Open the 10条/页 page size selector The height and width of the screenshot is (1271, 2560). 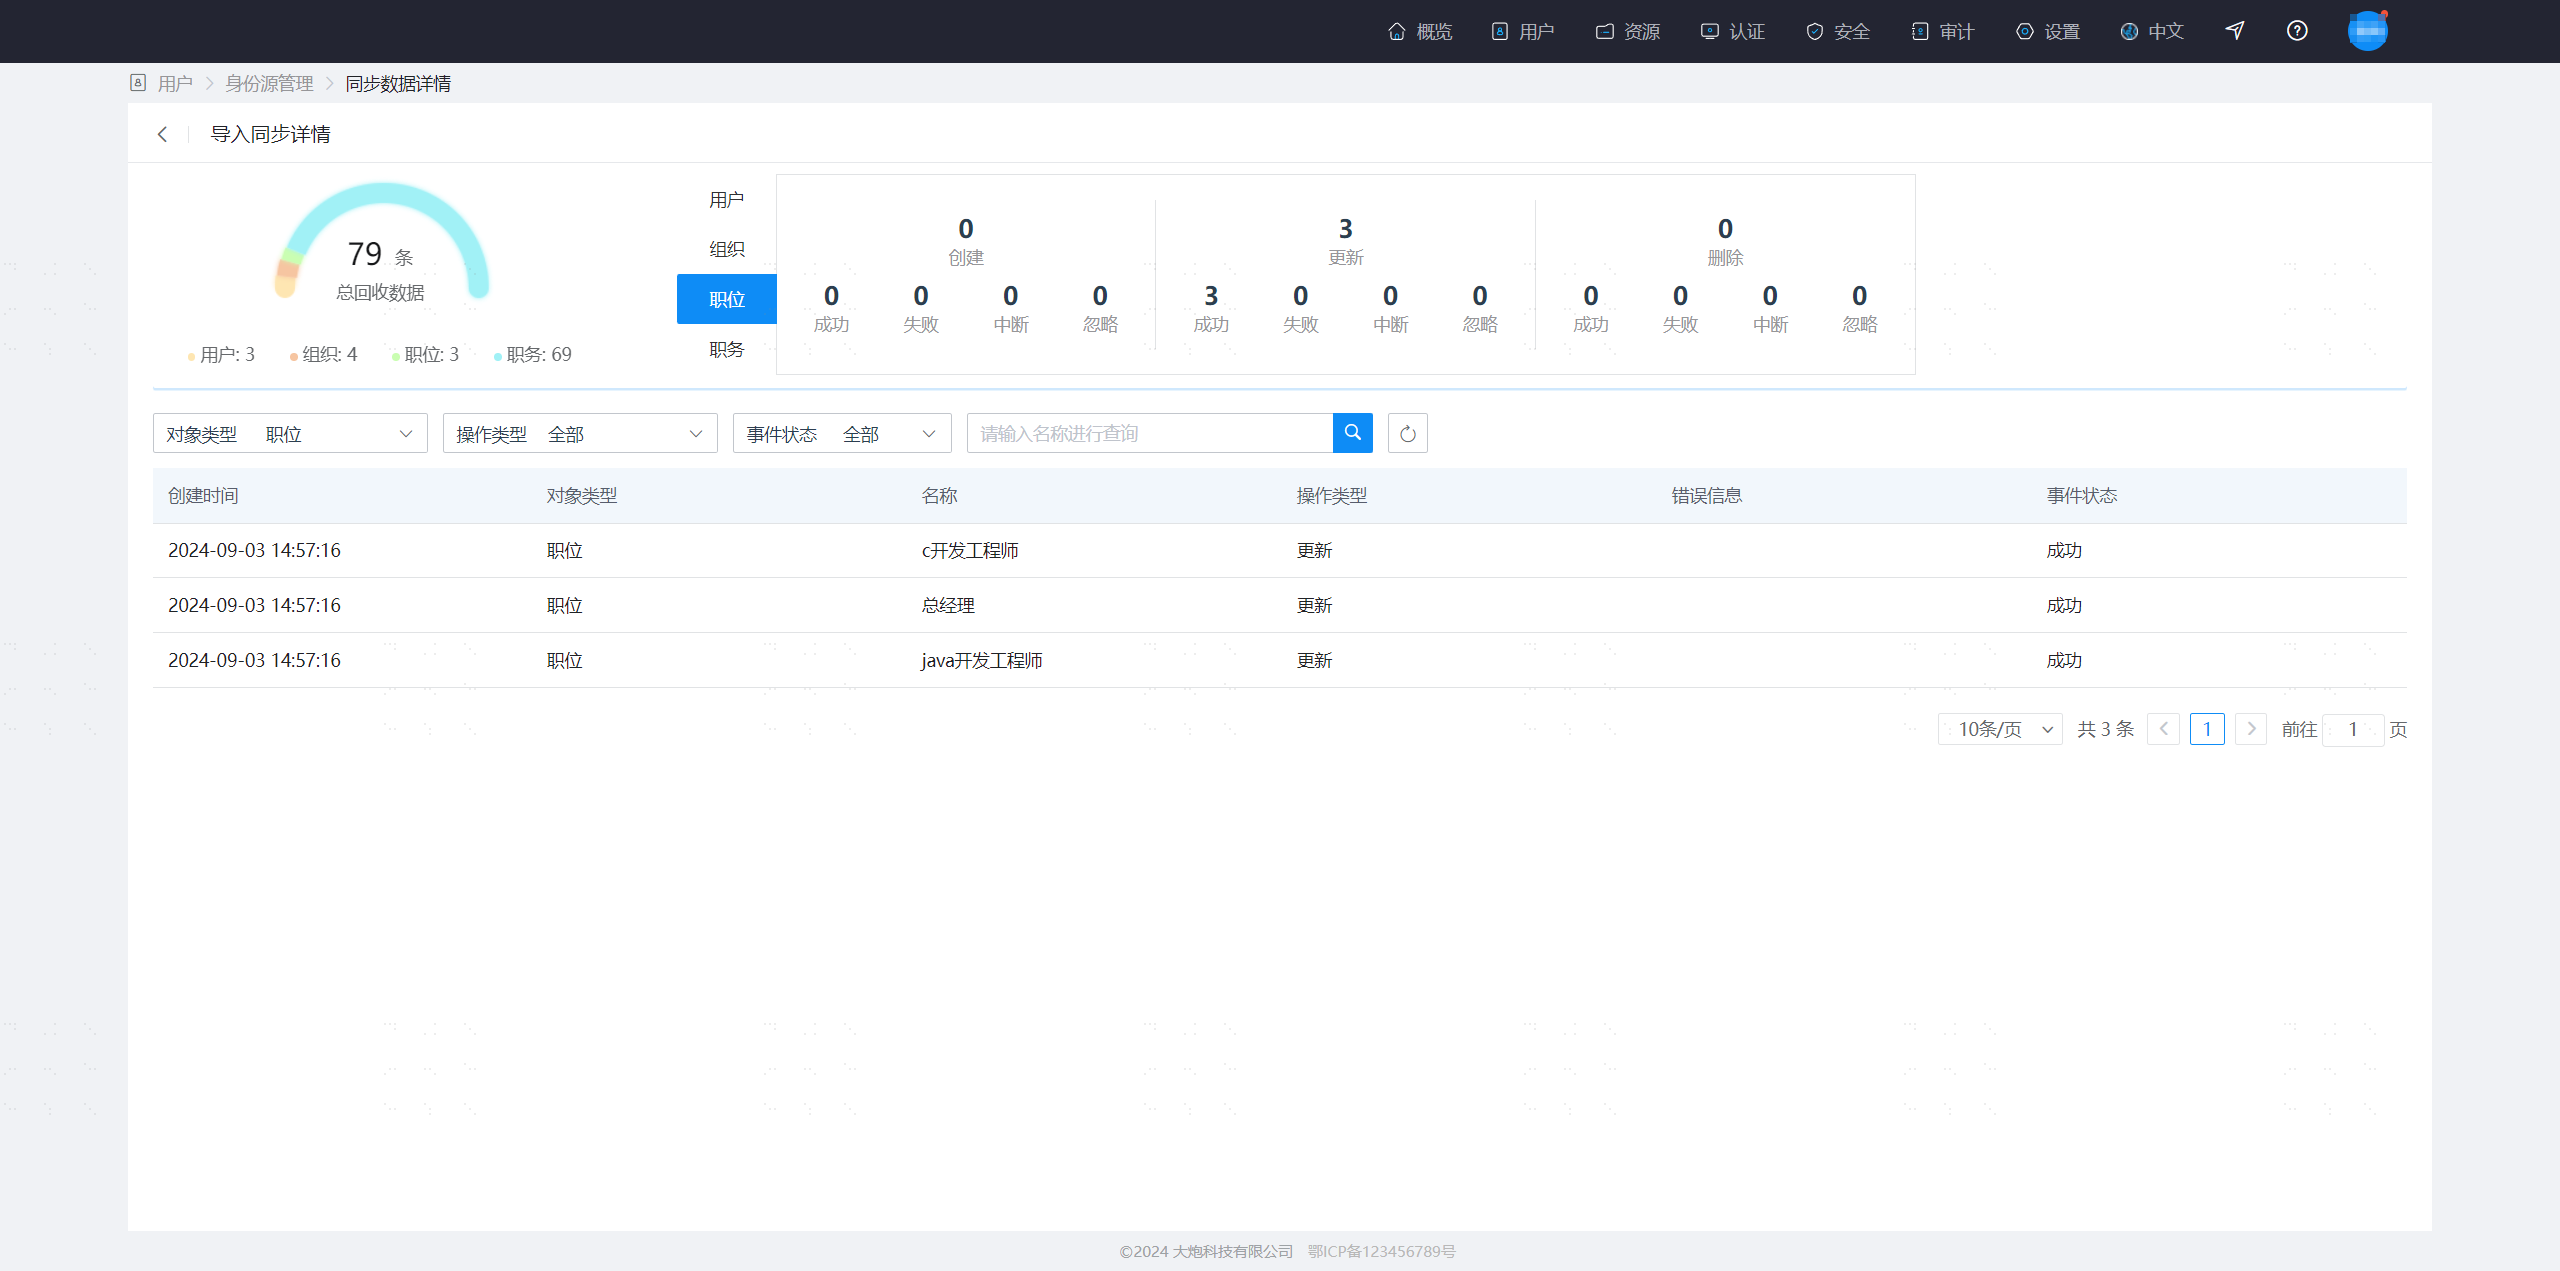pyautogui.click(x=2000, y=729)
